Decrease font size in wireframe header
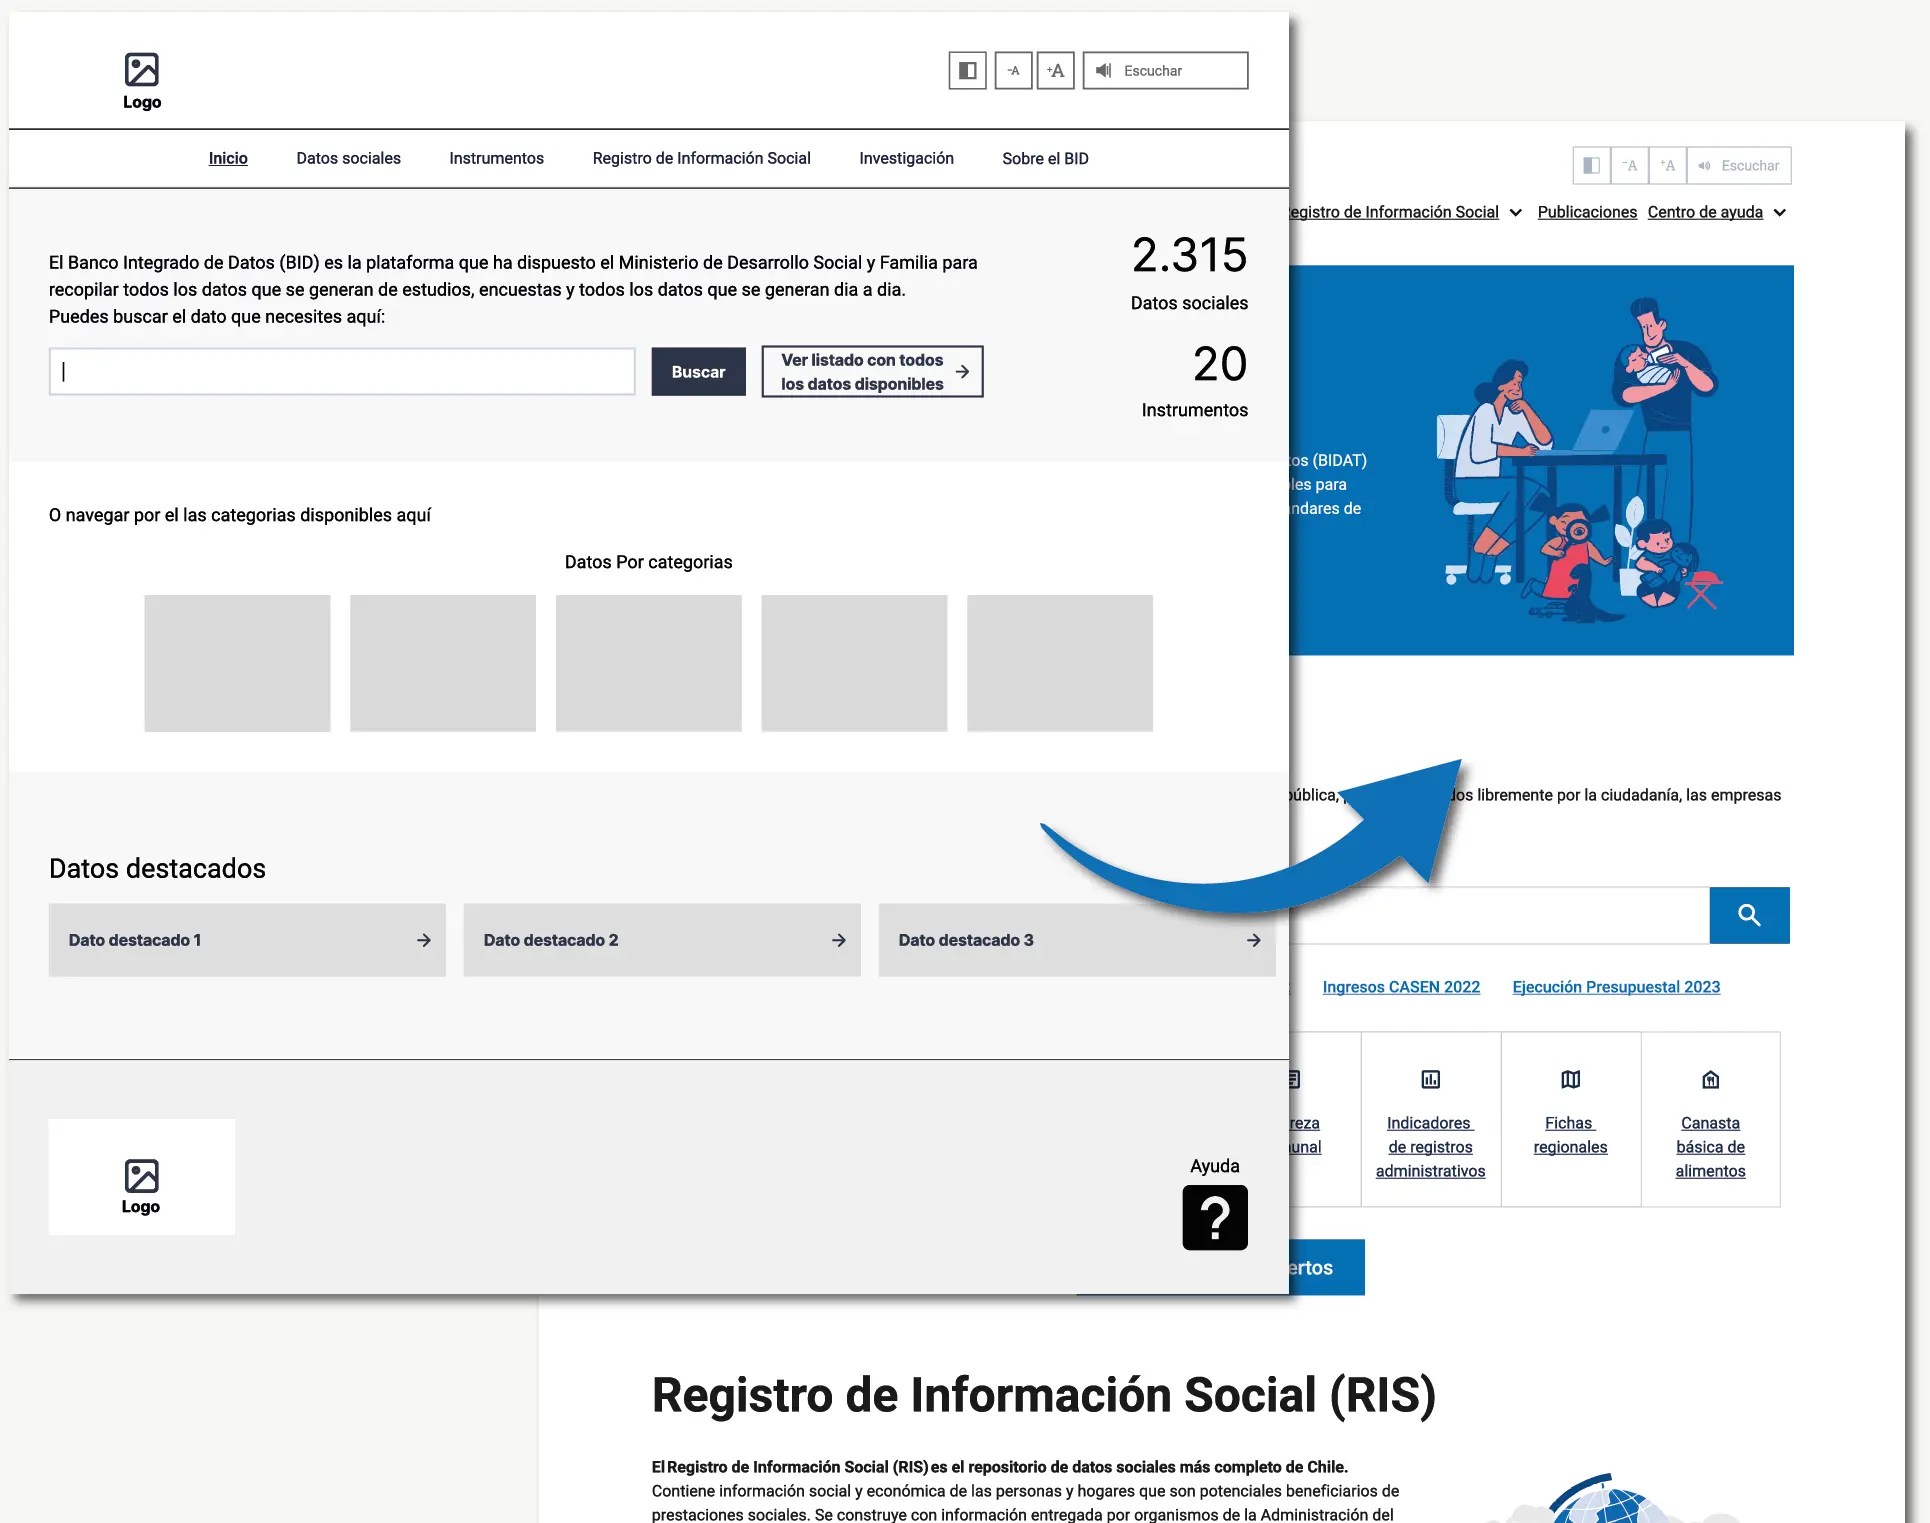 (1013, 71)
